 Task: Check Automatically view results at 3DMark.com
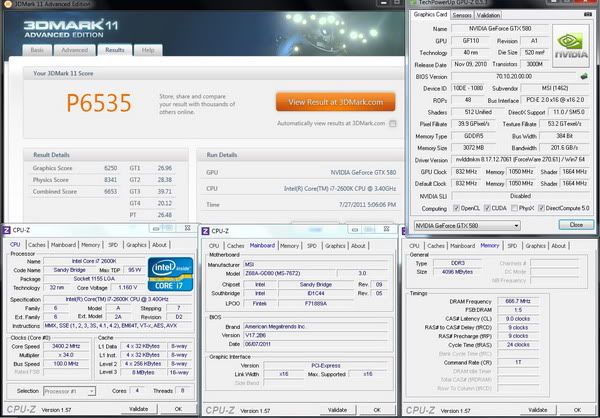393,123
